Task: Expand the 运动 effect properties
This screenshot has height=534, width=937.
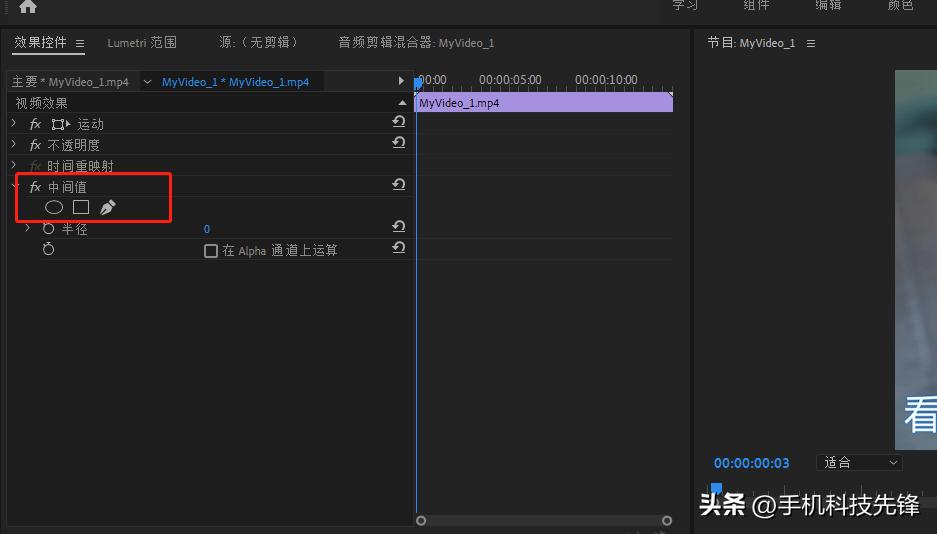Action: click(14, 123)
